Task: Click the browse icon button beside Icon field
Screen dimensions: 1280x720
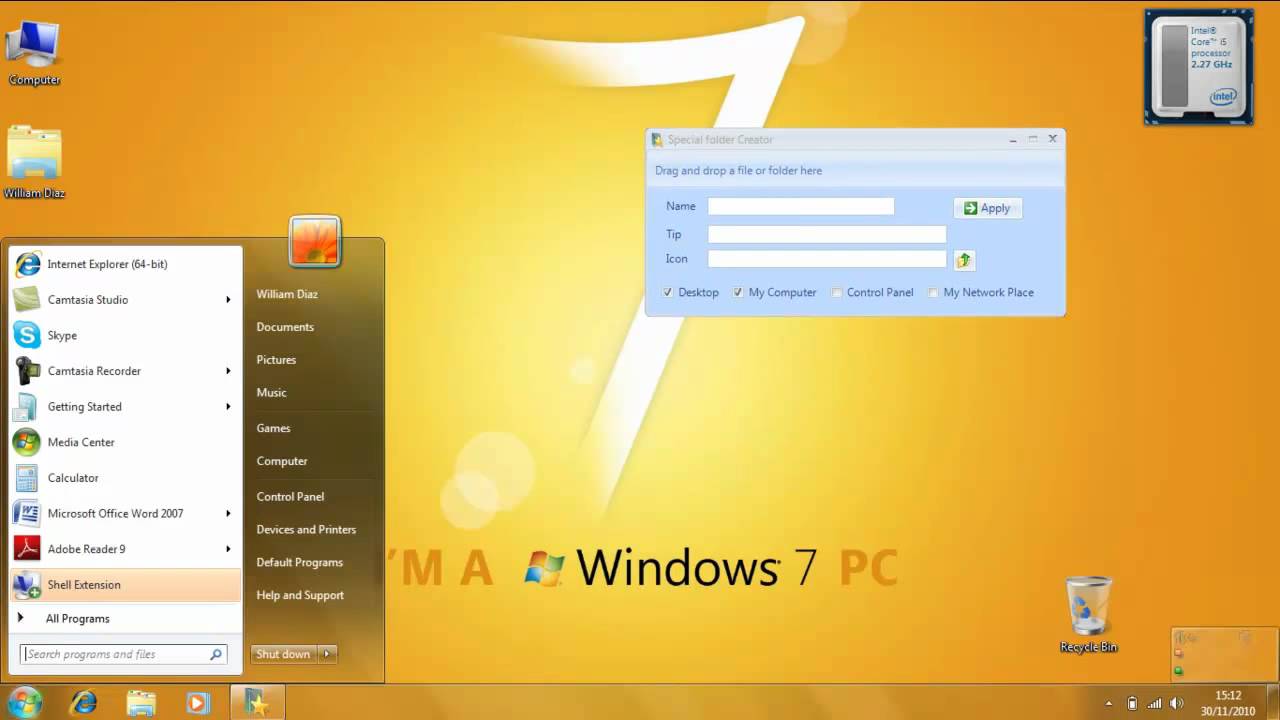Action: tap(964, 260)
